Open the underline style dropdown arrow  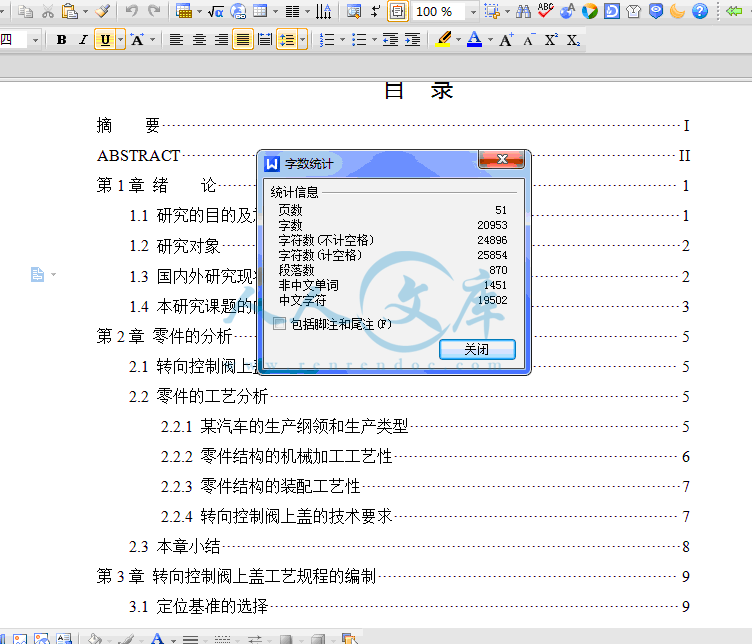(121, 40)
